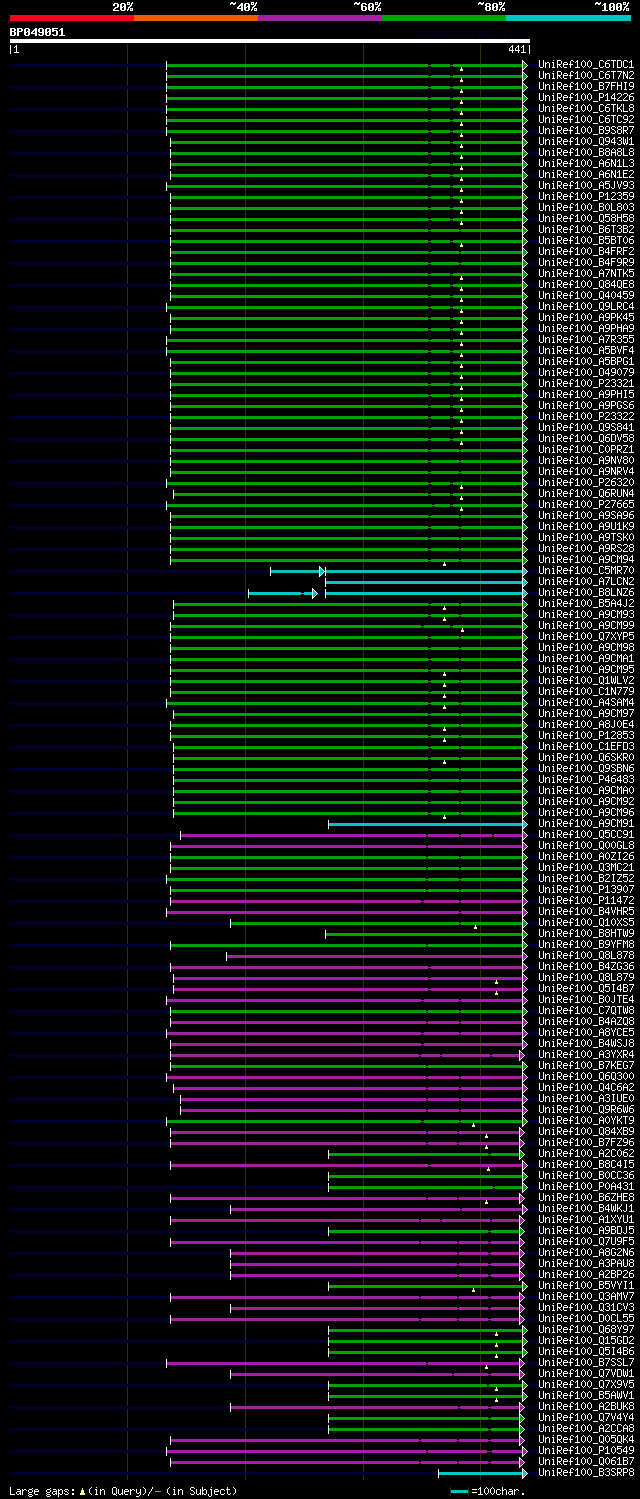Image resolution: width=640 pixels, height=1499 pixels.
Task: Select the label UniRef100_A7NTK5
Action: (x=586, y=274)
